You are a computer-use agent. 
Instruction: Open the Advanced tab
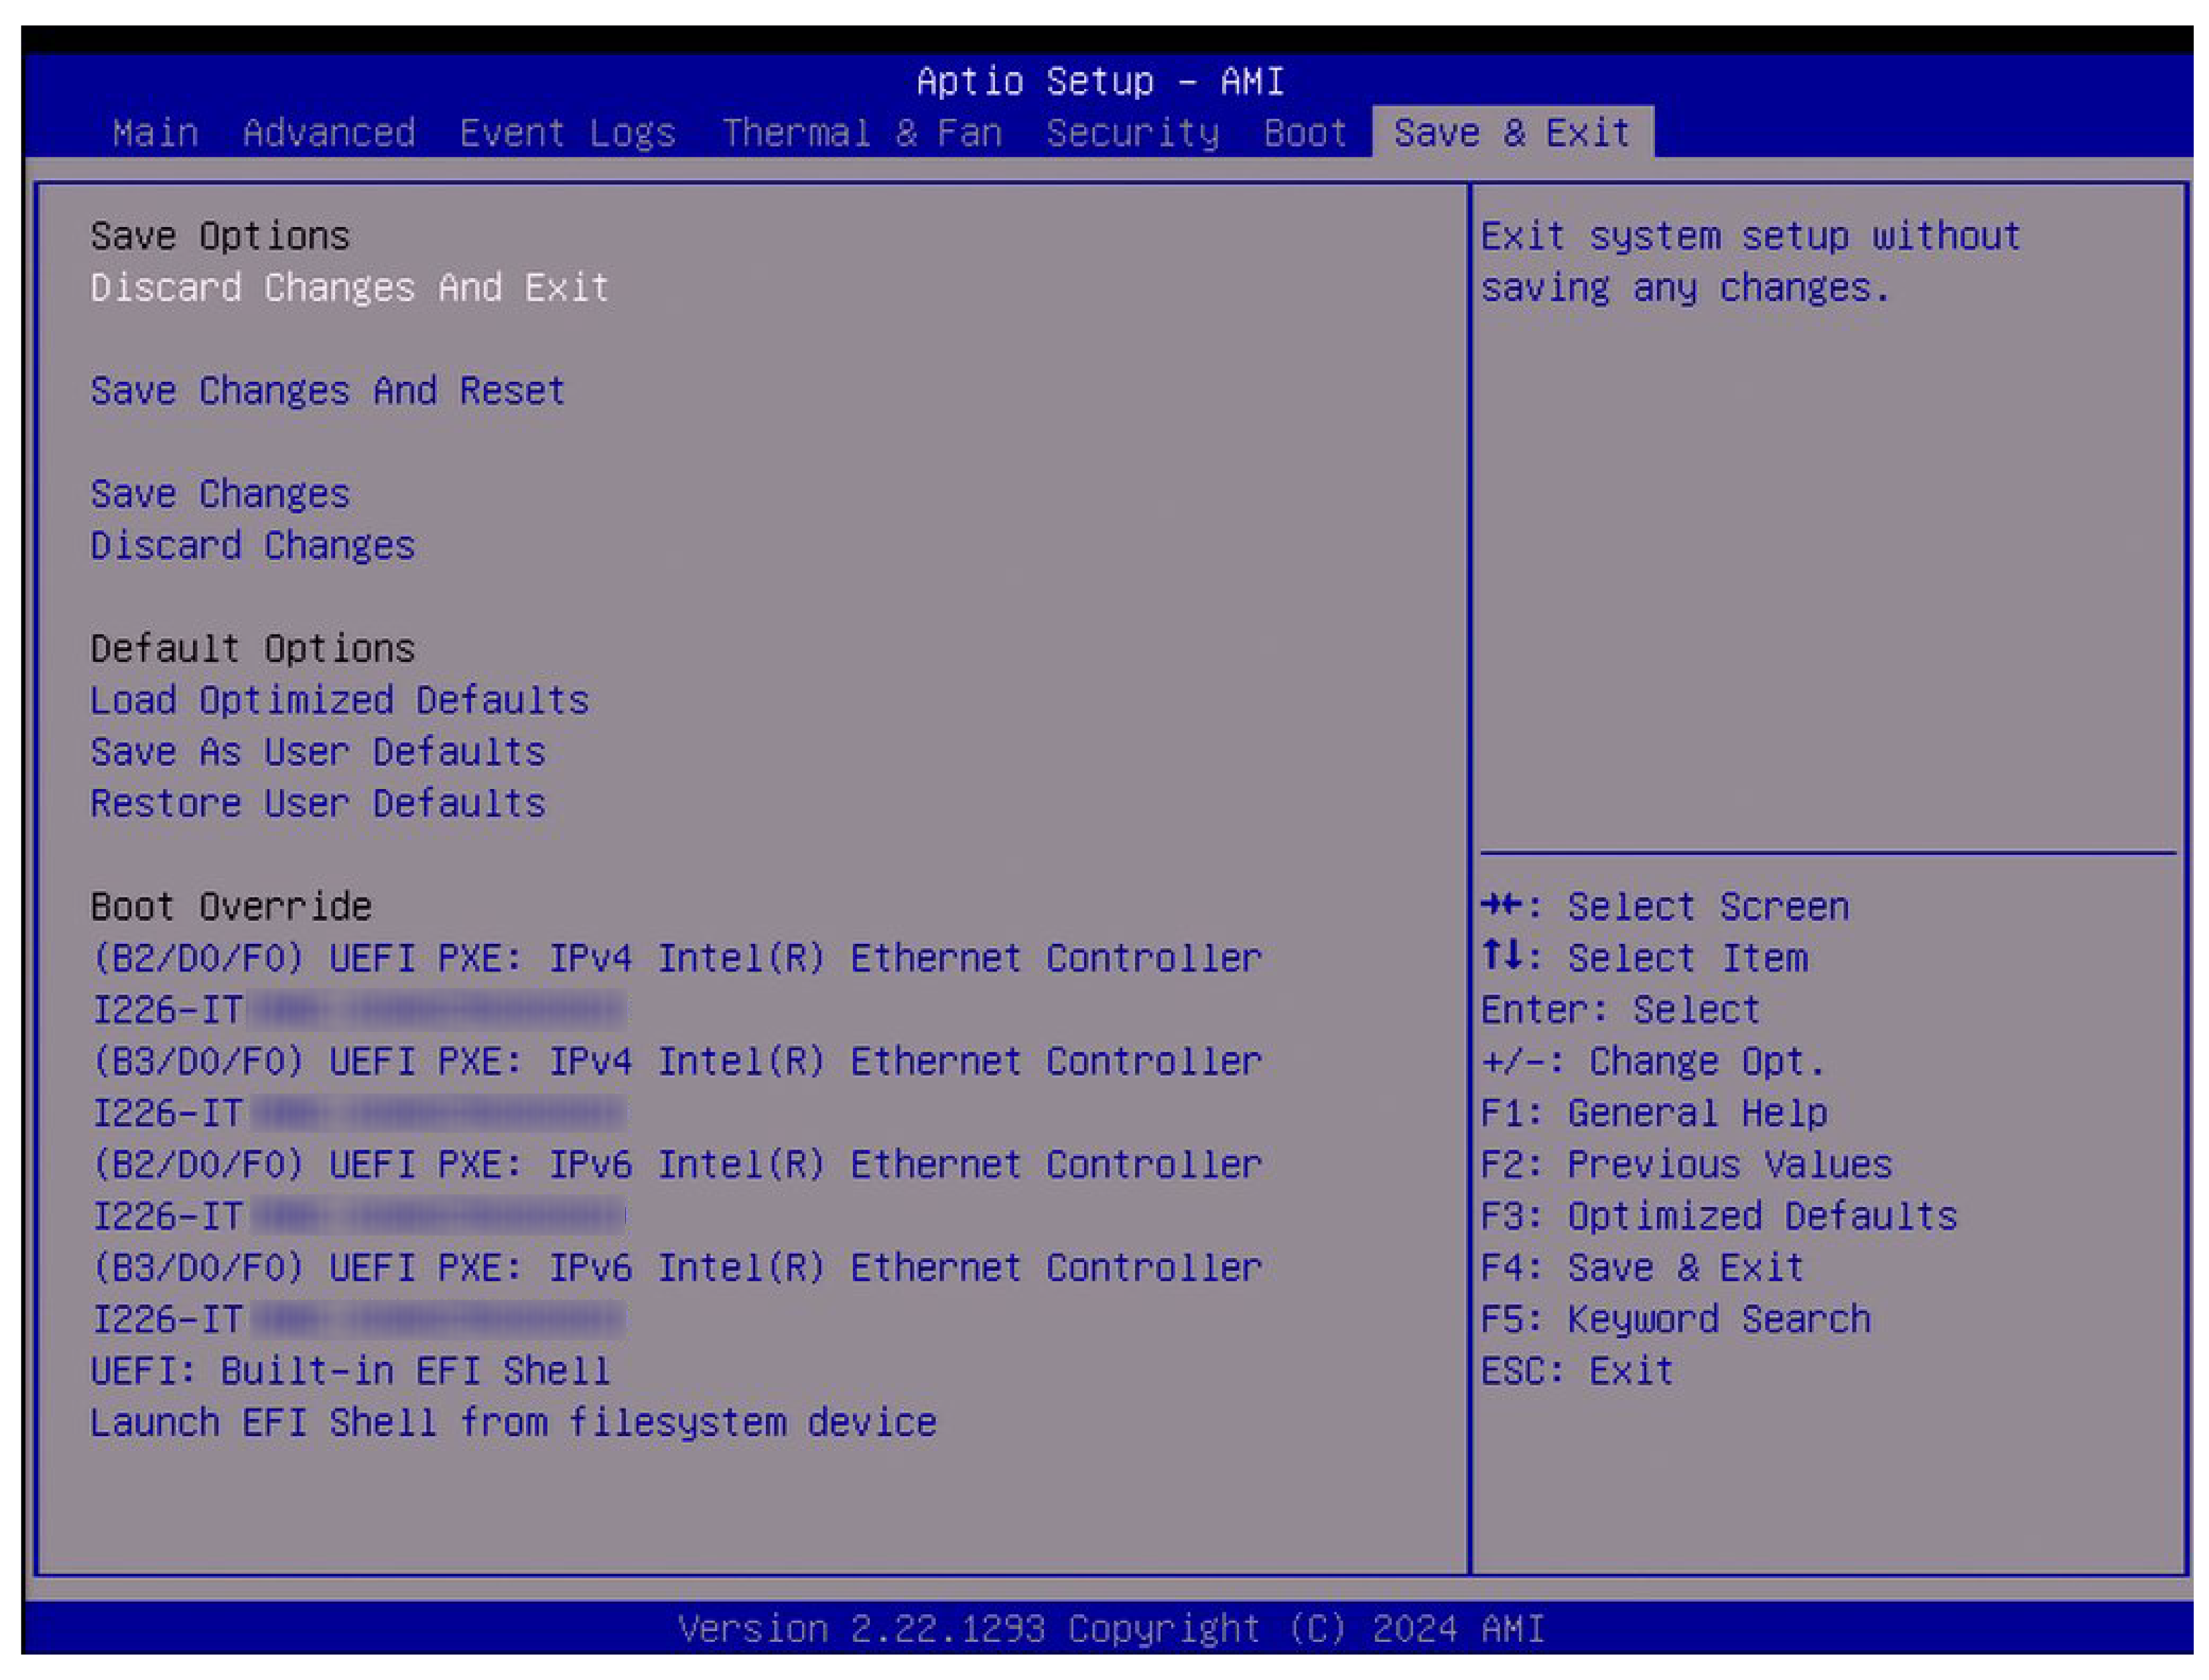[329, 133]
